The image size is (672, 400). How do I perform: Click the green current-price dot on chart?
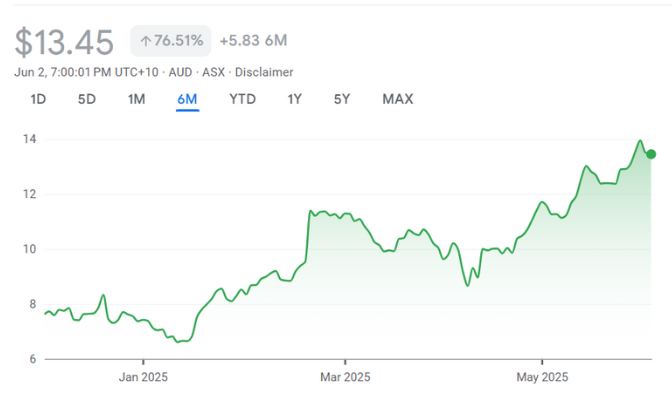[x=651, y=154]
